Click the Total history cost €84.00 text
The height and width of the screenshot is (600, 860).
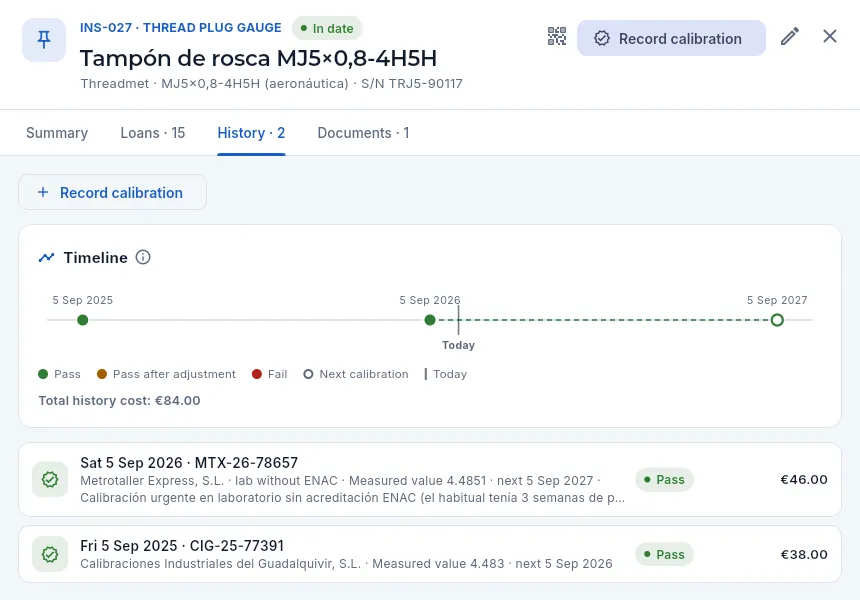[x=119, y=400]
